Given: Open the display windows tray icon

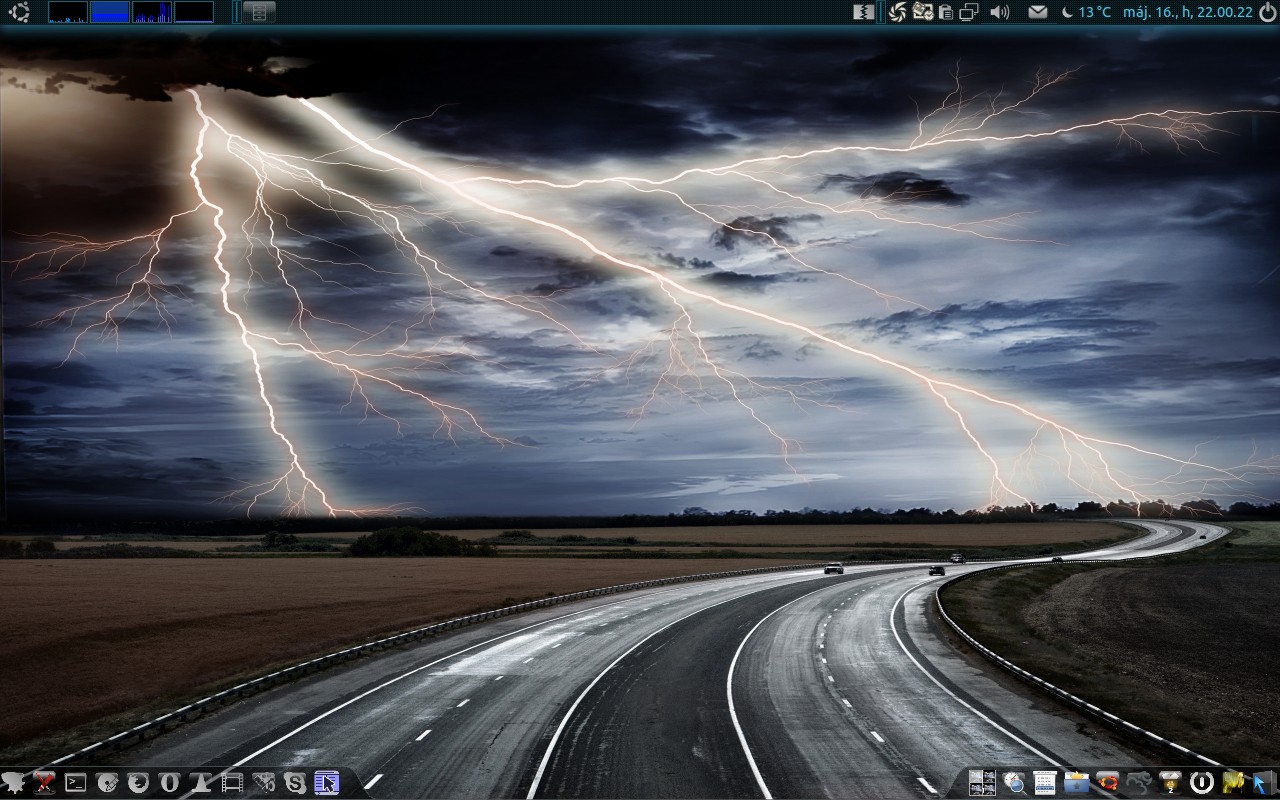Looking at the screenshot, I should (x=969, y=12).
